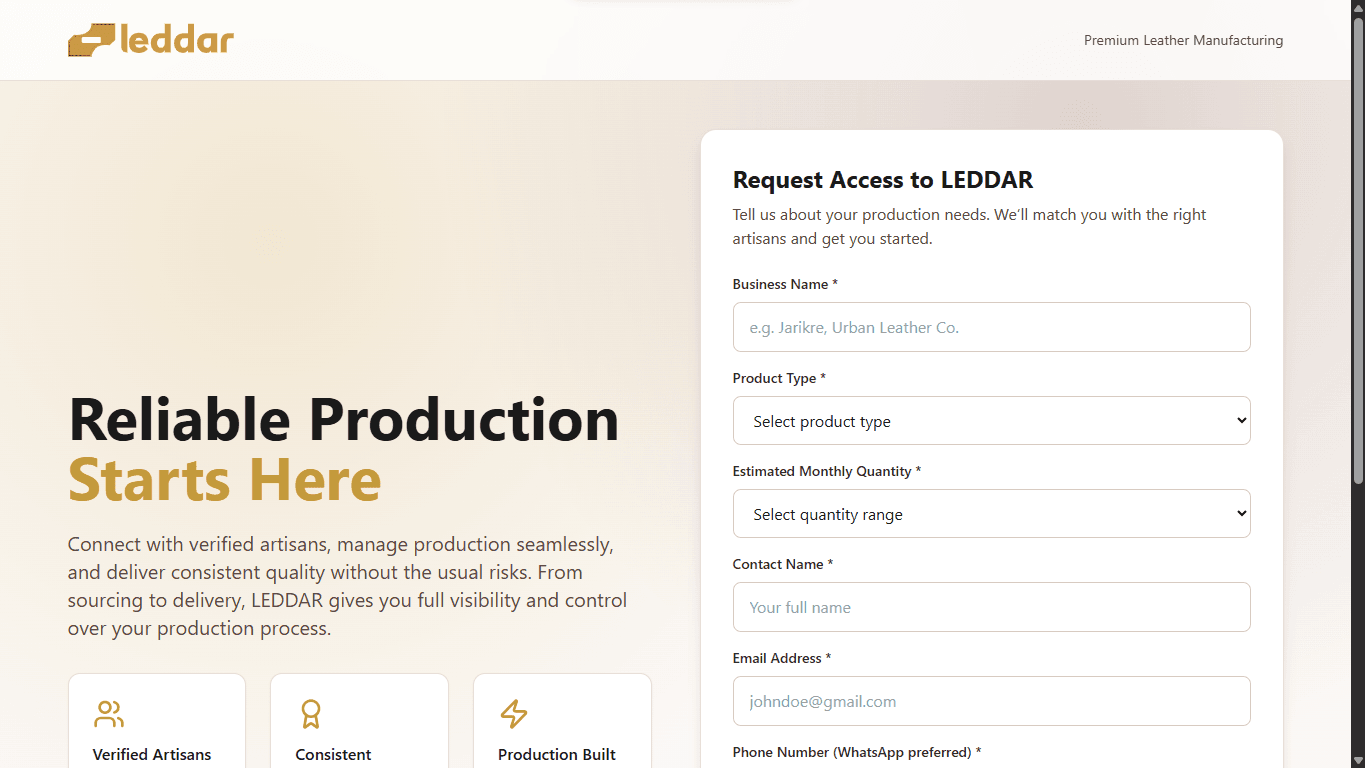The width and height of the screenshot is (1365, 768).
Task: Focus the Email Address input field
Action: (x=991, y=701)
